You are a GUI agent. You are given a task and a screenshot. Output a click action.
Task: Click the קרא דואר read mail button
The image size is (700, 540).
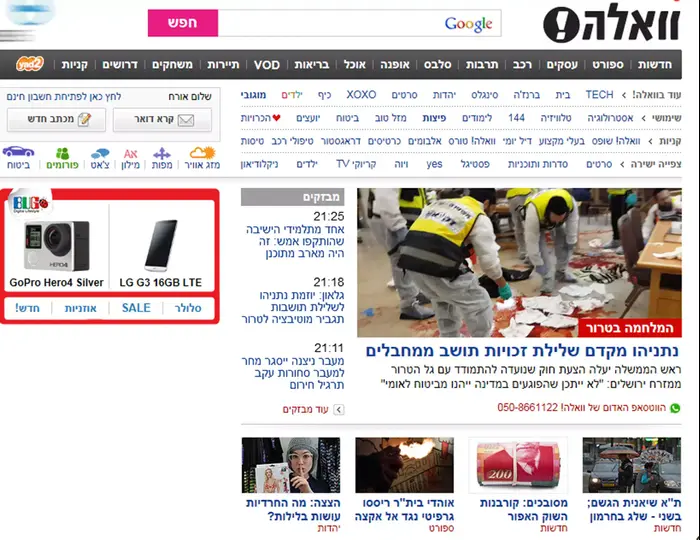[x=162, y=120]
